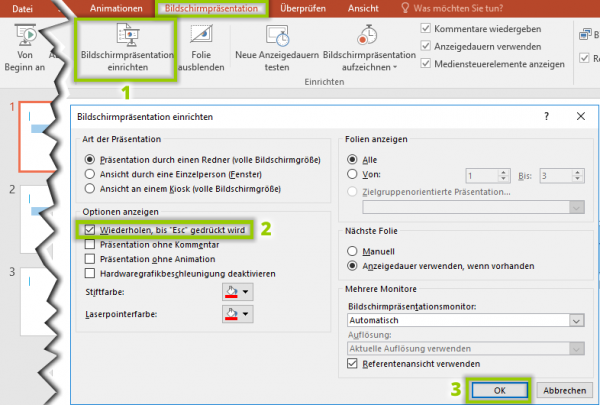
Task: Select the Bildschirmpräsentation tab
Action: [x=211, y=8]
